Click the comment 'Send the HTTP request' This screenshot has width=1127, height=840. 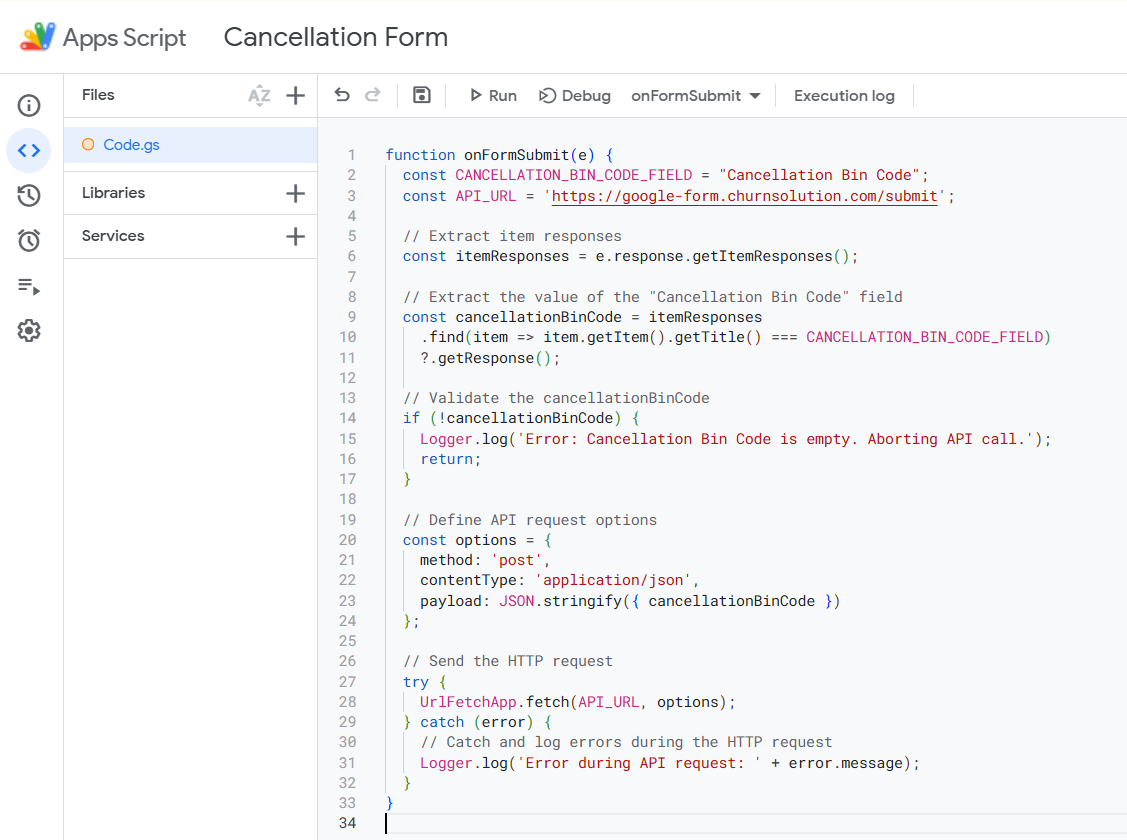coord(508,661)
